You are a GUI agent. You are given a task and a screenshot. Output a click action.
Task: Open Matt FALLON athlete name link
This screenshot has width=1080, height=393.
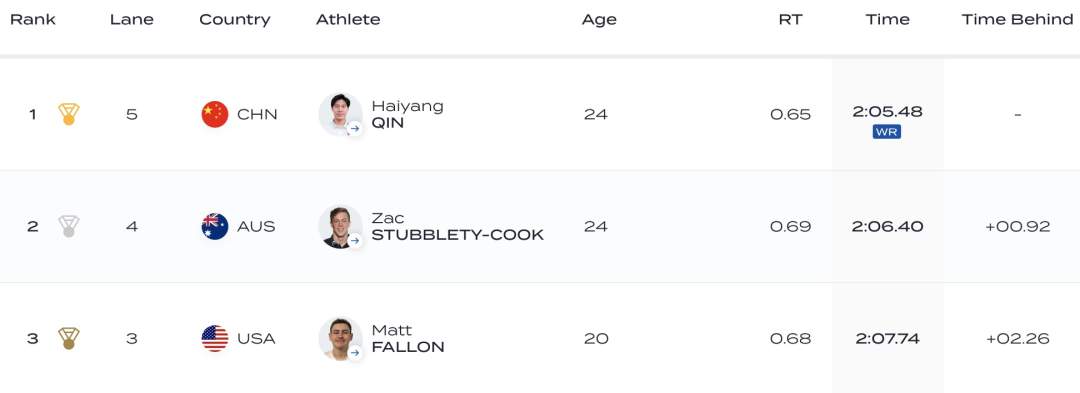tap(408, 339)
